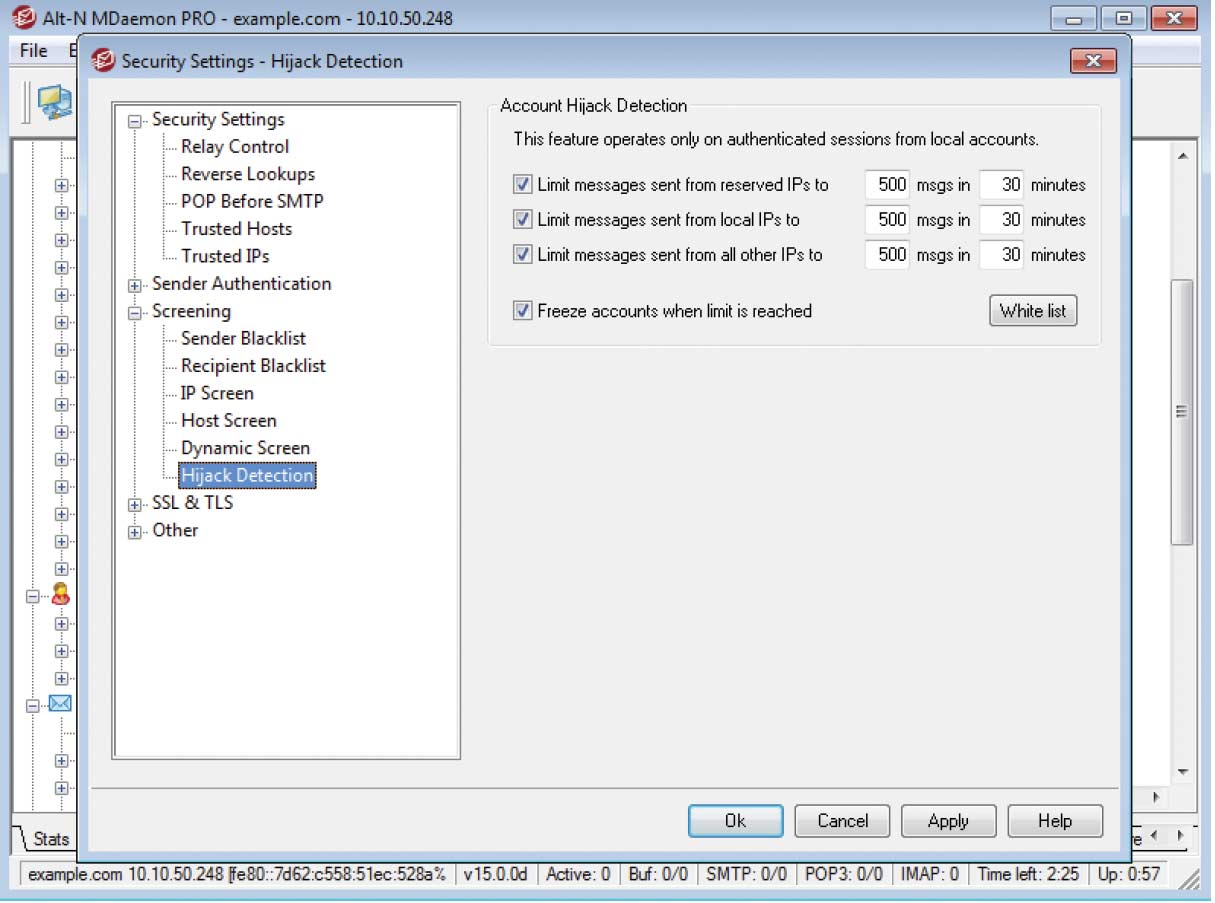Open the File menu in MDaemon
Viewport: 1215px width, 903px height.
point(33,51)
